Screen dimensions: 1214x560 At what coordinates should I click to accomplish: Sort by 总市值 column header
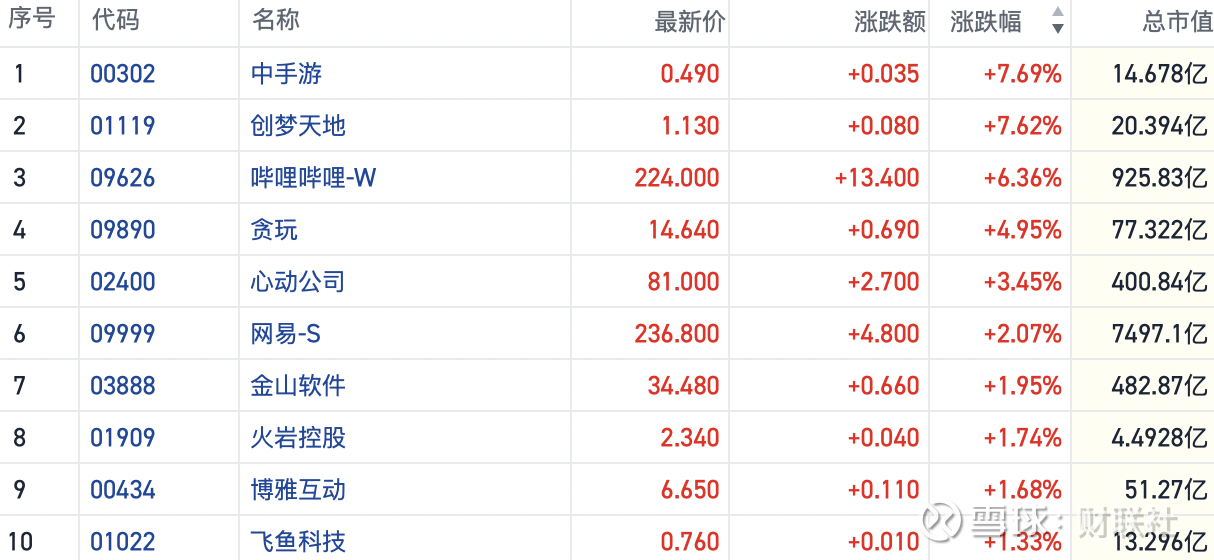[x=1177, y=21]
